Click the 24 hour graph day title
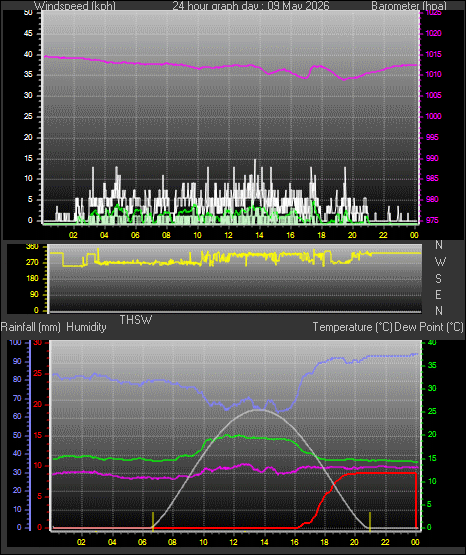Screen dimensions: 466x555 tap(251, 6)
